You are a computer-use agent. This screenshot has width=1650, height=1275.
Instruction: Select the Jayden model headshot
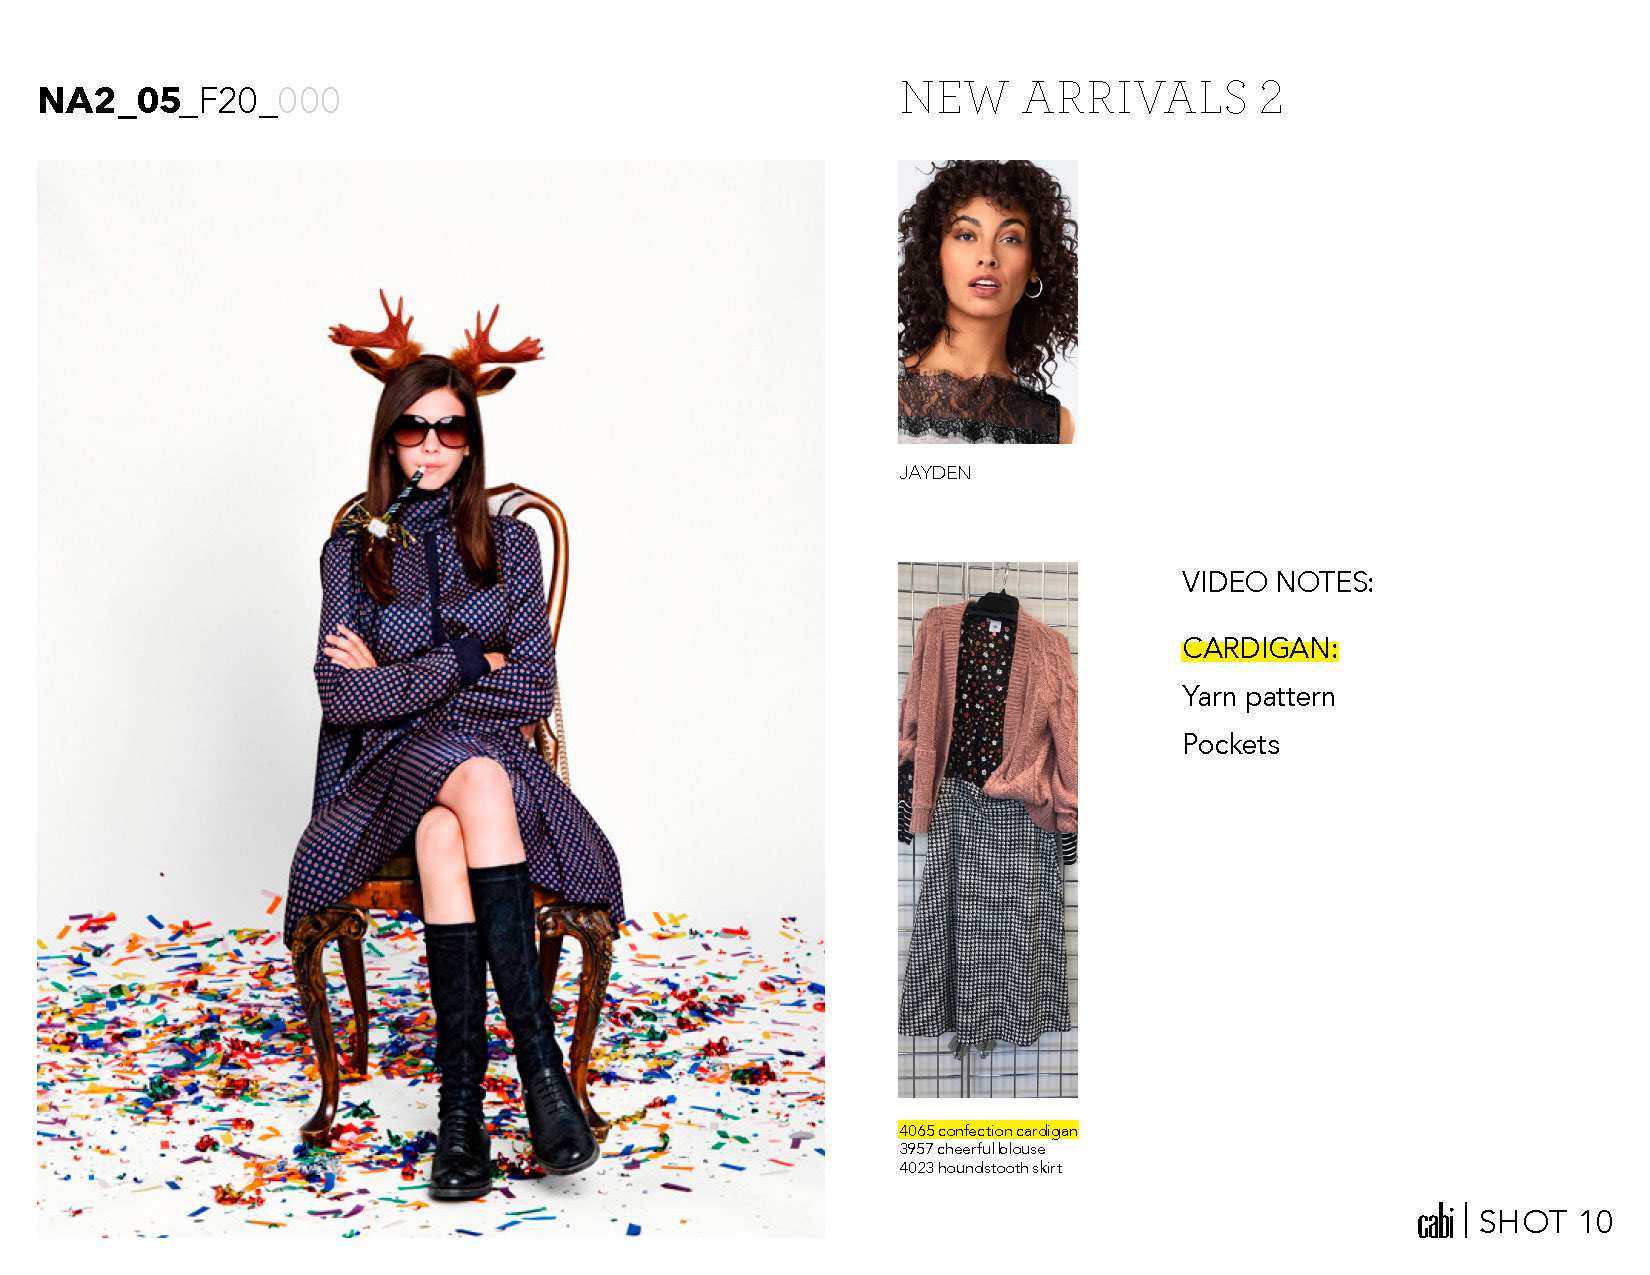pyautogui.click(x=988, y=302)
